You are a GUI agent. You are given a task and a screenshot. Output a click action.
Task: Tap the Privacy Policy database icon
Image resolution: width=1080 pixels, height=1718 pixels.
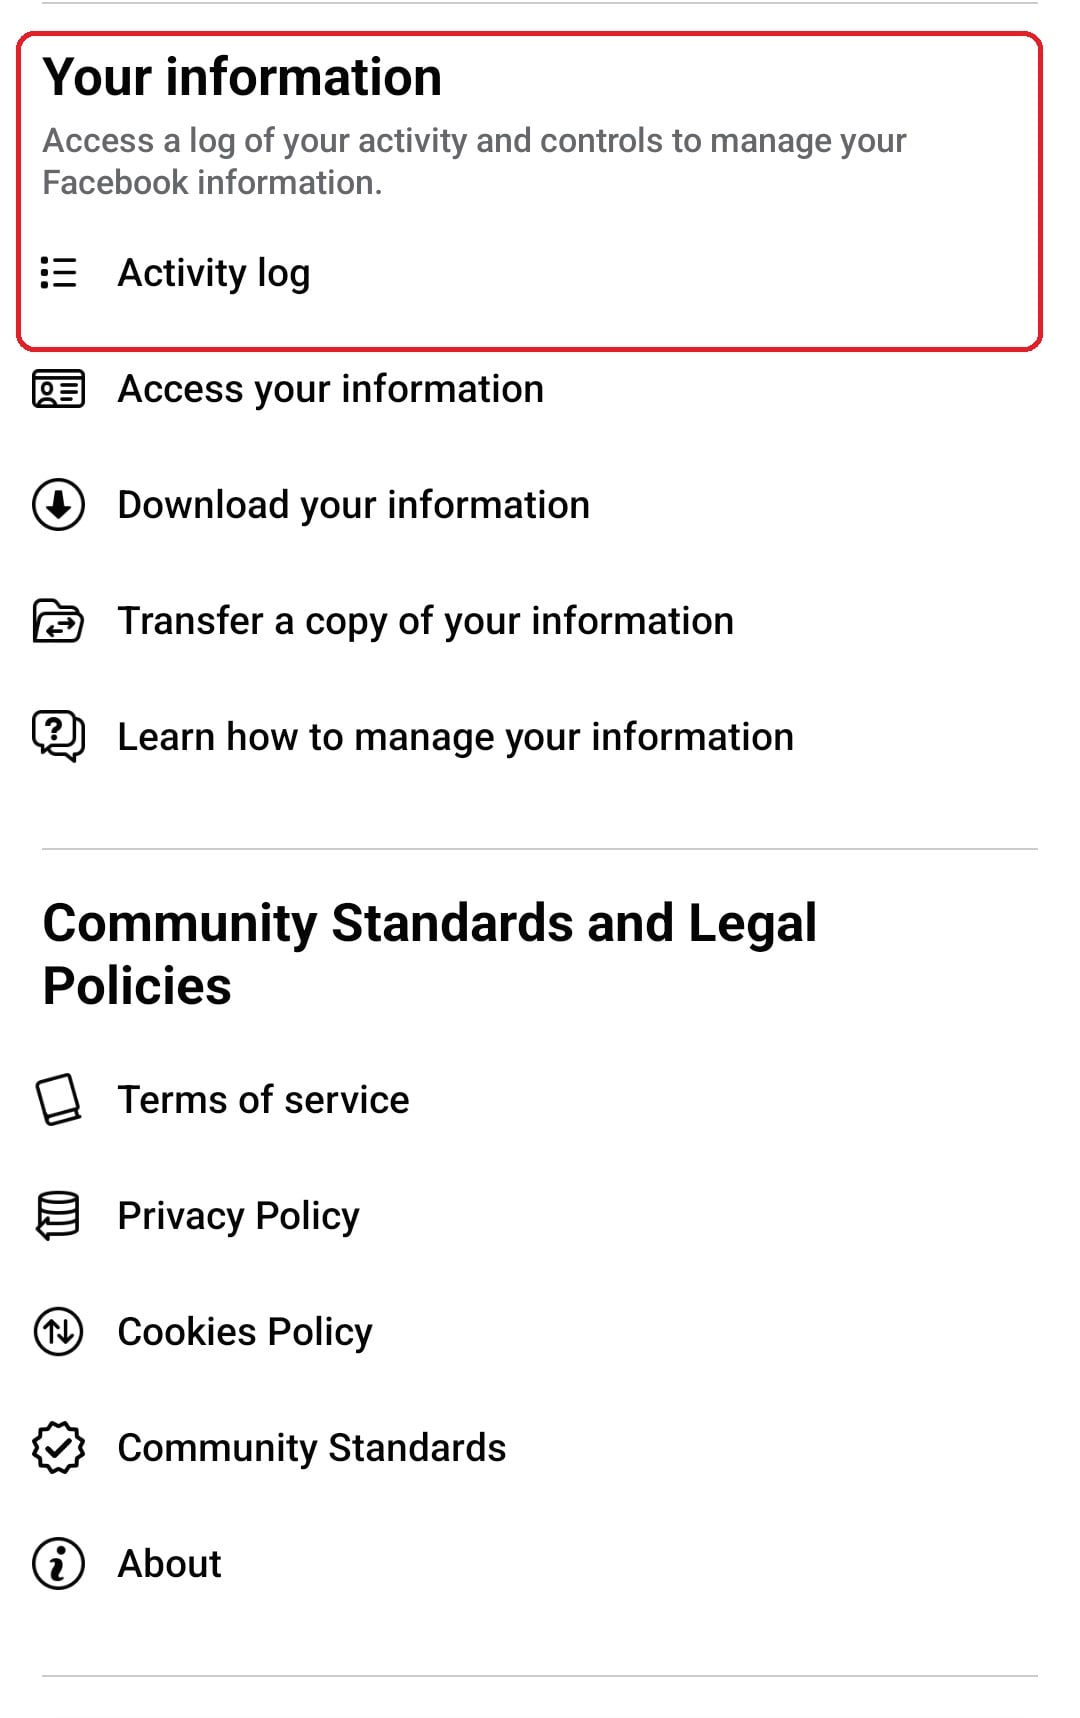tap(58, 1216)
